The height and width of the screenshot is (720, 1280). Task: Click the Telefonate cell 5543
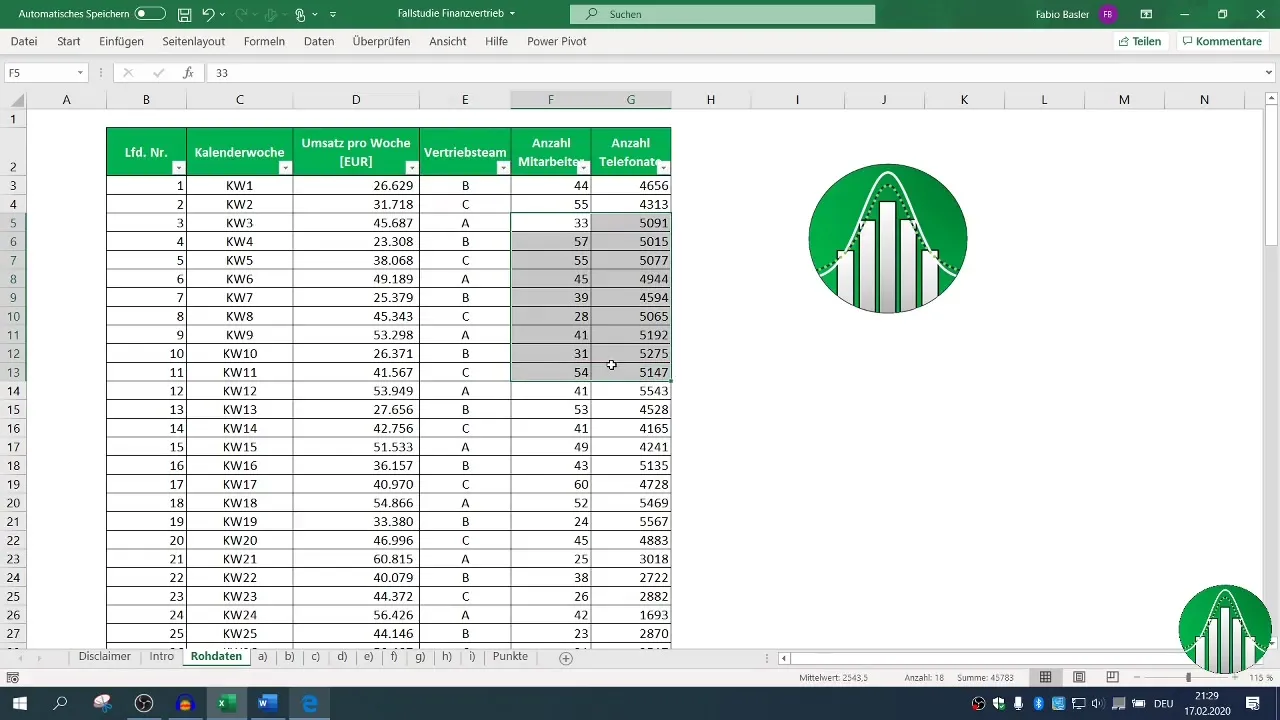(x=631, y=391)
